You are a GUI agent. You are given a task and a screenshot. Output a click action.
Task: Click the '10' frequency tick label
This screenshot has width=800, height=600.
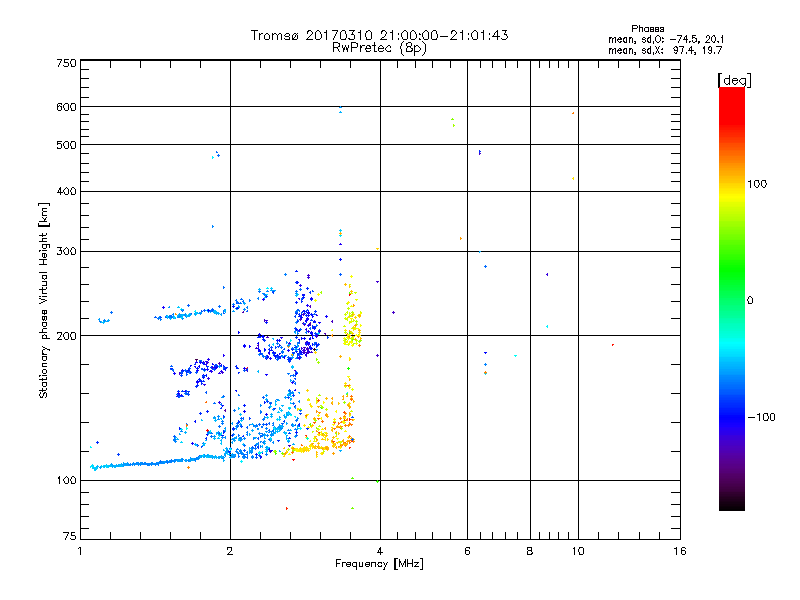pos(578,551)
